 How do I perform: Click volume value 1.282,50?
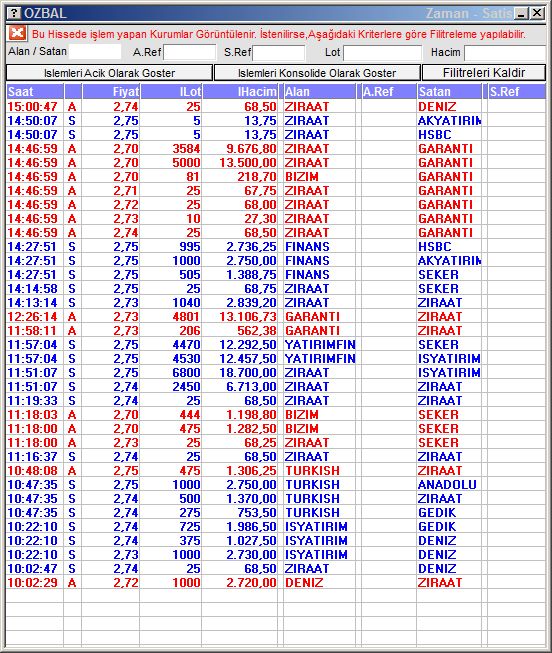(251, 429)
